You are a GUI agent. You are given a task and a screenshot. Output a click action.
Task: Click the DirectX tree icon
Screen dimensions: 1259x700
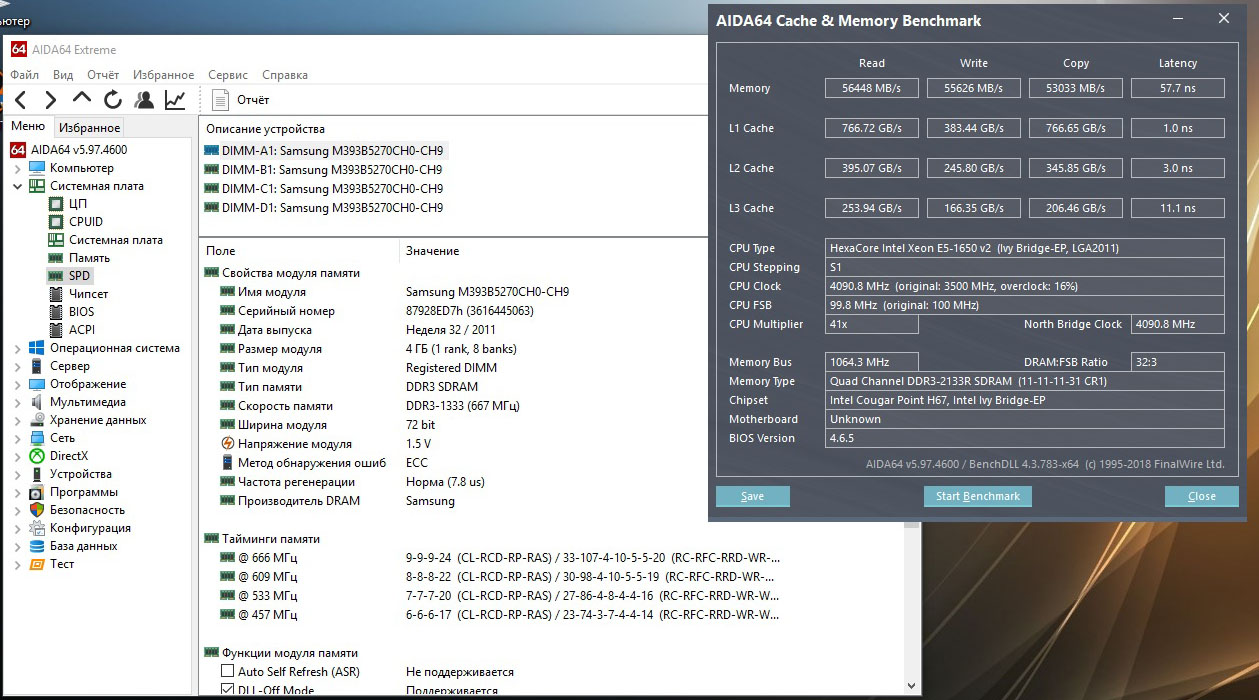[37, 456]
